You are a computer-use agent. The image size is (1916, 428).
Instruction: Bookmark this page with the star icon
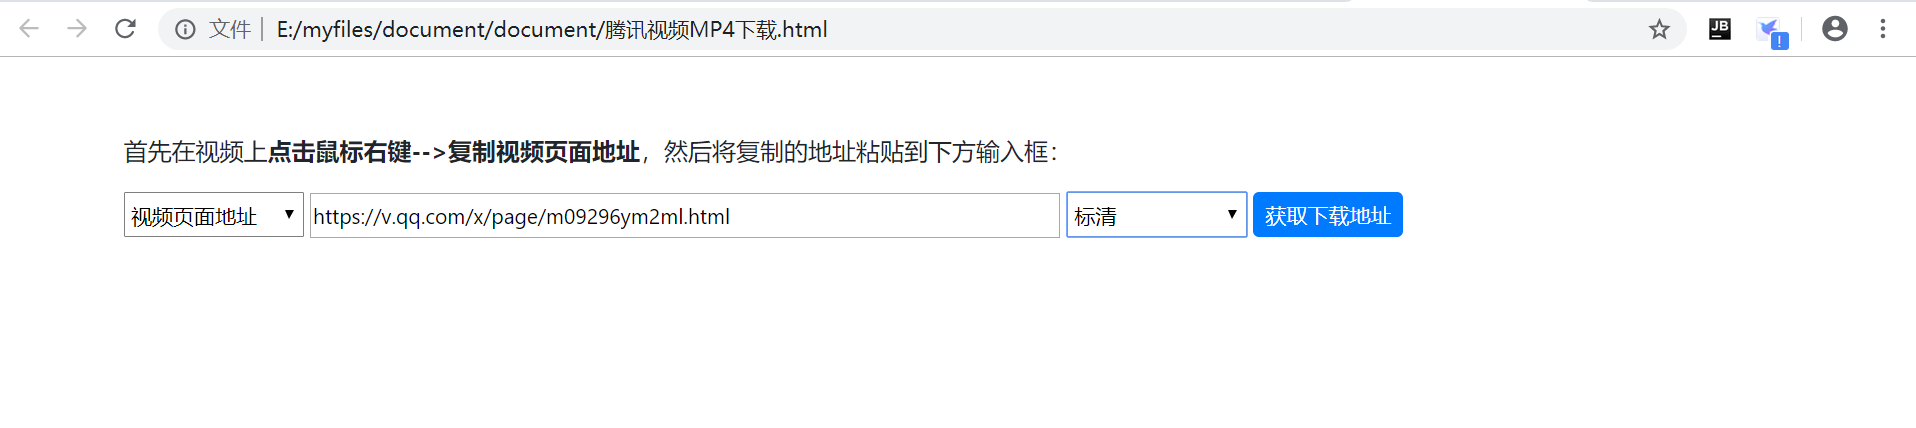pyautogui.click(x=1659, y=29)
